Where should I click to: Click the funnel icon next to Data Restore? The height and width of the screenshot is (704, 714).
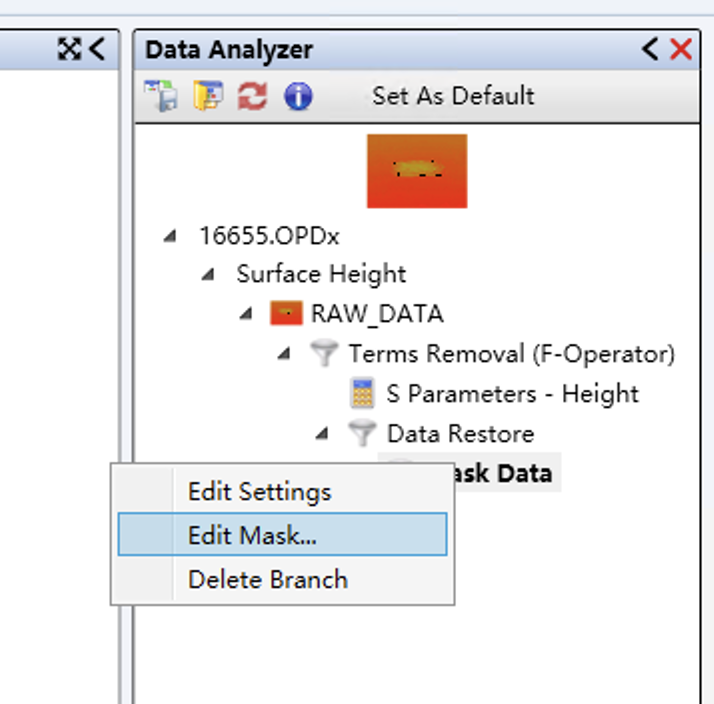click(361, 434)
